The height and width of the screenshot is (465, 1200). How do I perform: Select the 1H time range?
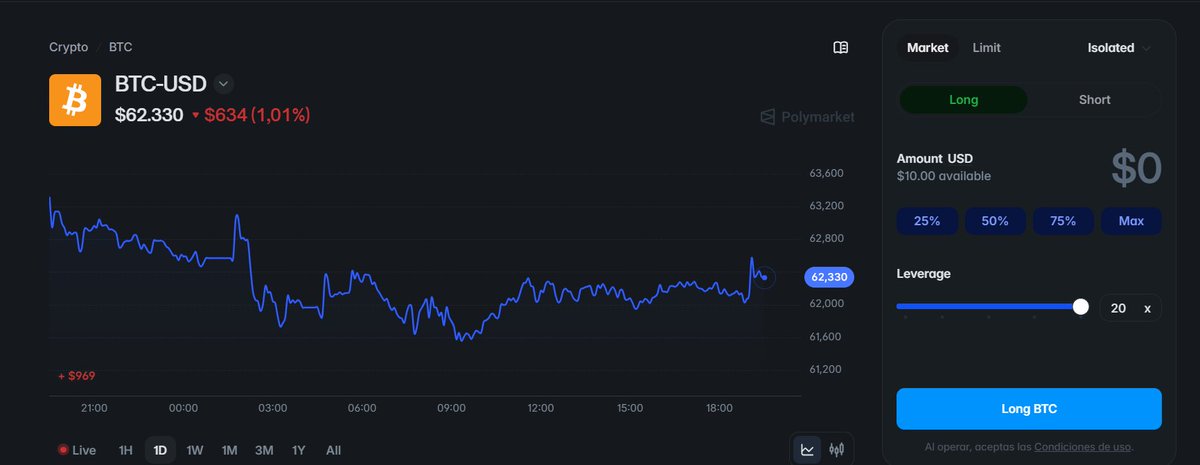(125, 451)
